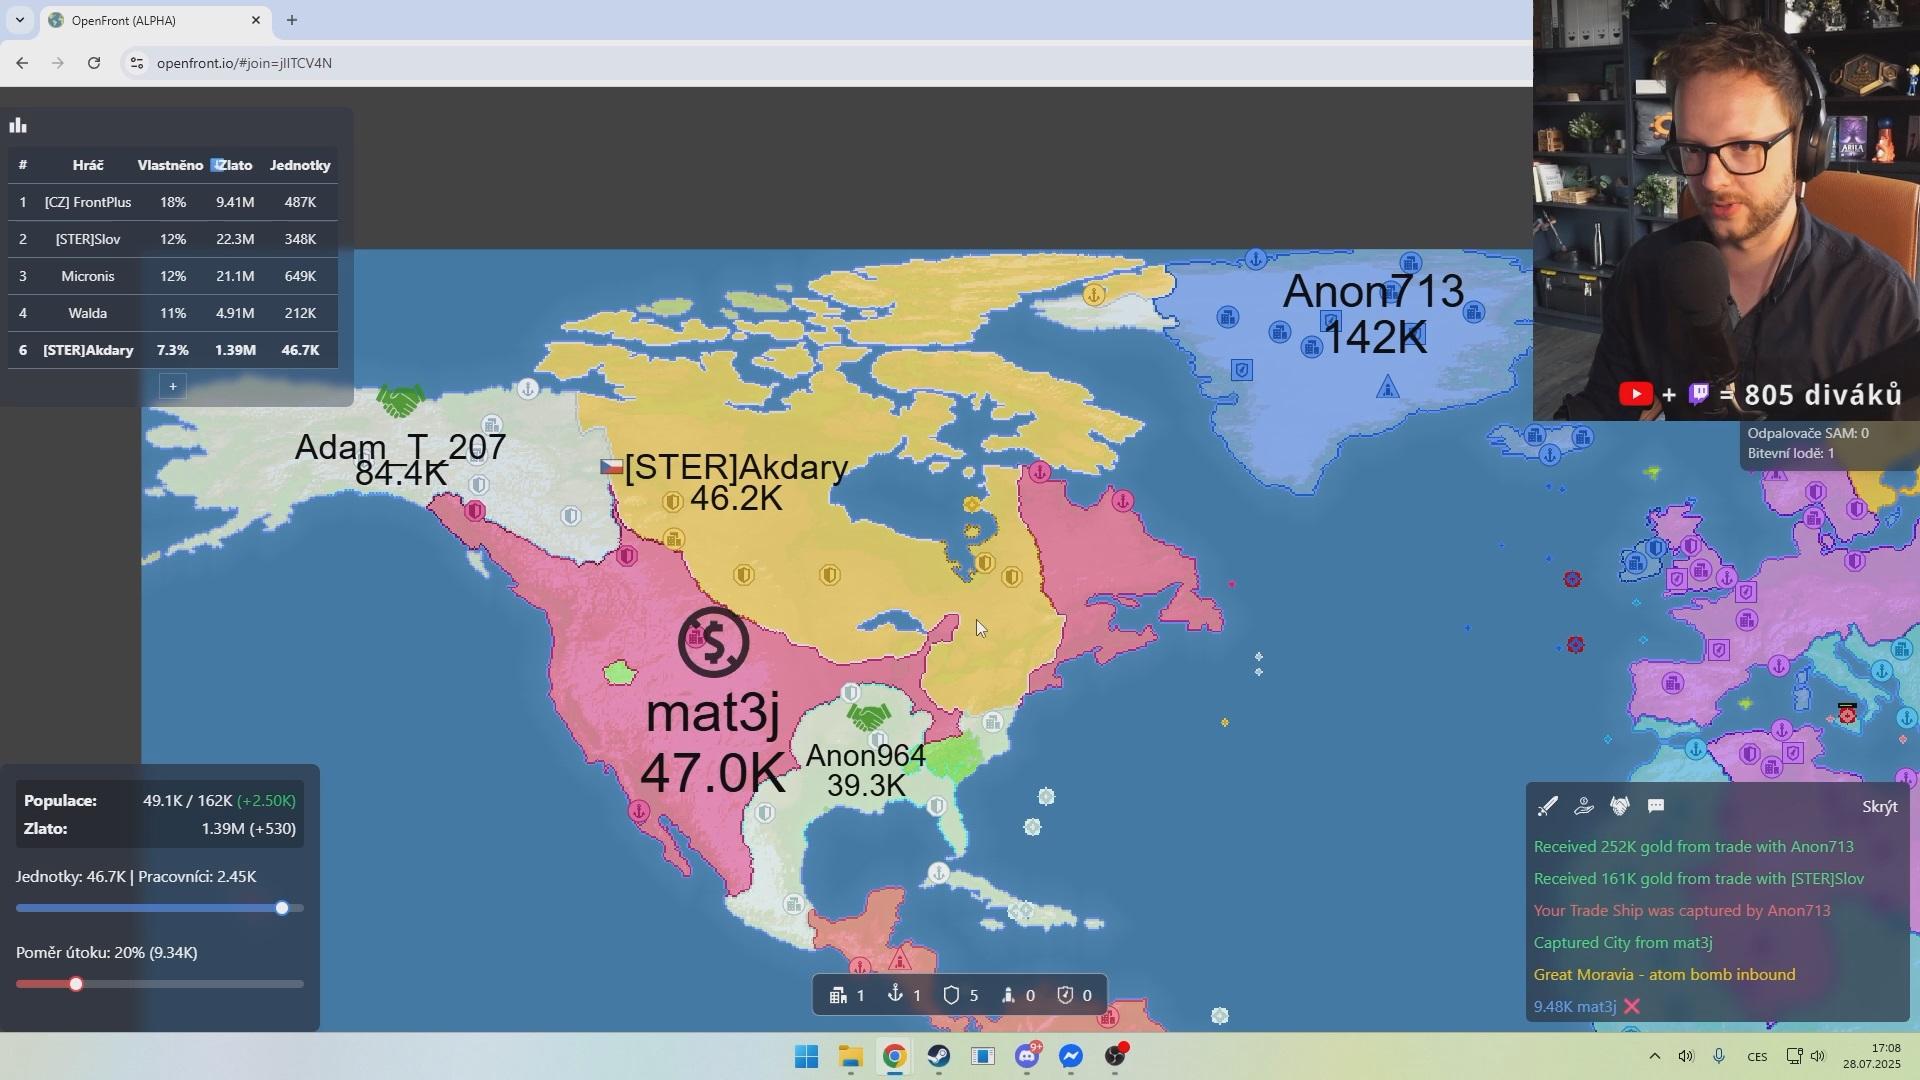Image resolution: width=1920 pixels, height=1080 pixels.
Task: Filter events by the sword attack icon
Action: pyautogui.click(x=1547, y=806)
